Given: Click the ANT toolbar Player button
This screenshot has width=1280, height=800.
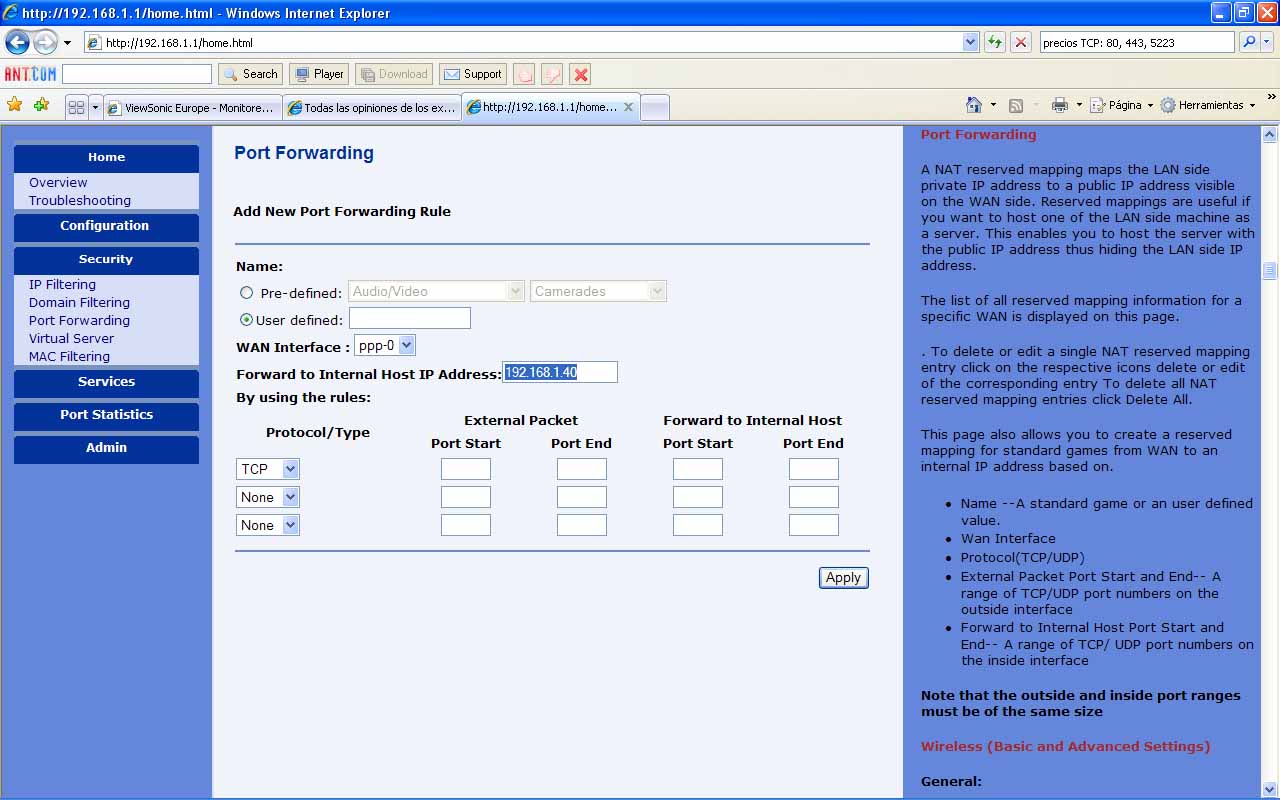Looking at the screenshot, I should 318,74.
